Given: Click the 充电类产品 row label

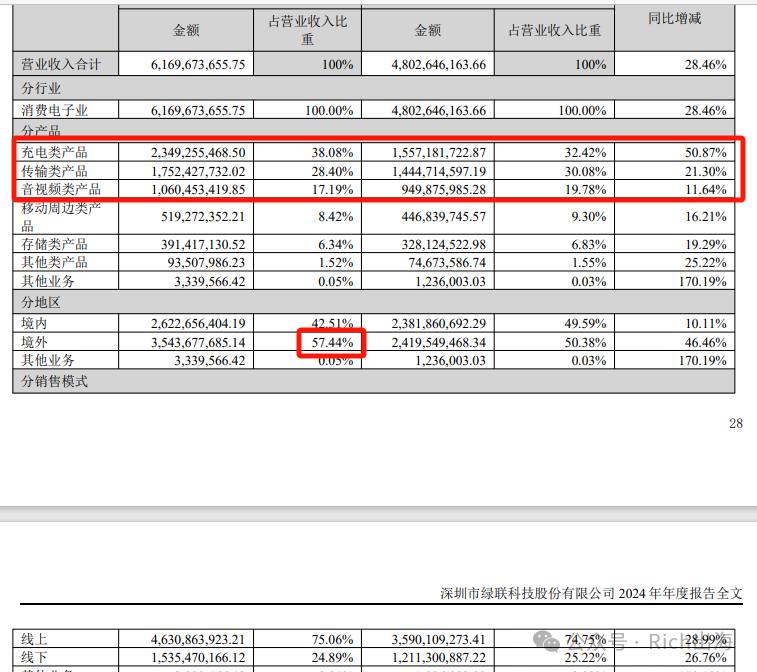Looking at the screenshot, I should (x=55, y=153).
